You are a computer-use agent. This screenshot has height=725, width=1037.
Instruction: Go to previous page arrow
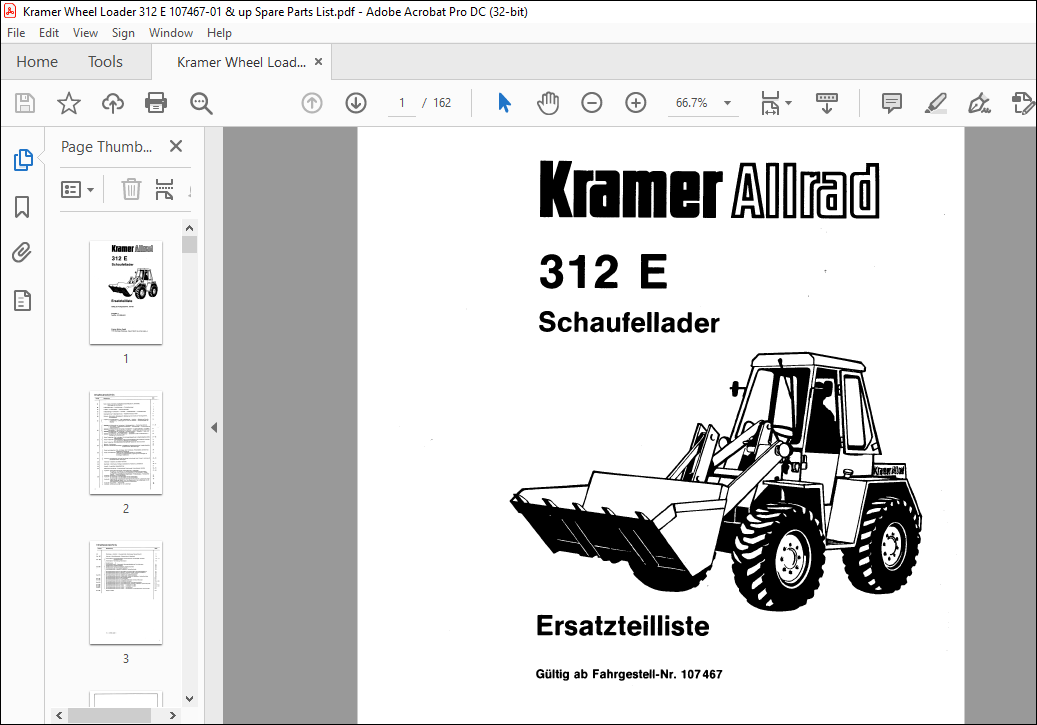click(x=312, y=103)
